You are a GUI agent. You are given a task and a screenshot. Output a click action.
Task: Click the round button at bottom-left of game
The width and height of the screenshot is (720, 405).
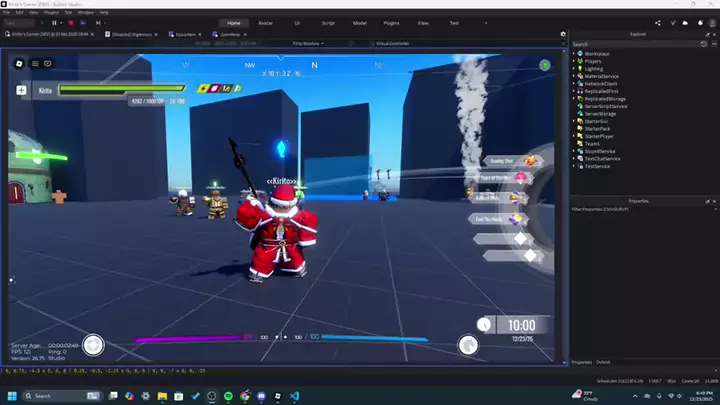point(93,345)
